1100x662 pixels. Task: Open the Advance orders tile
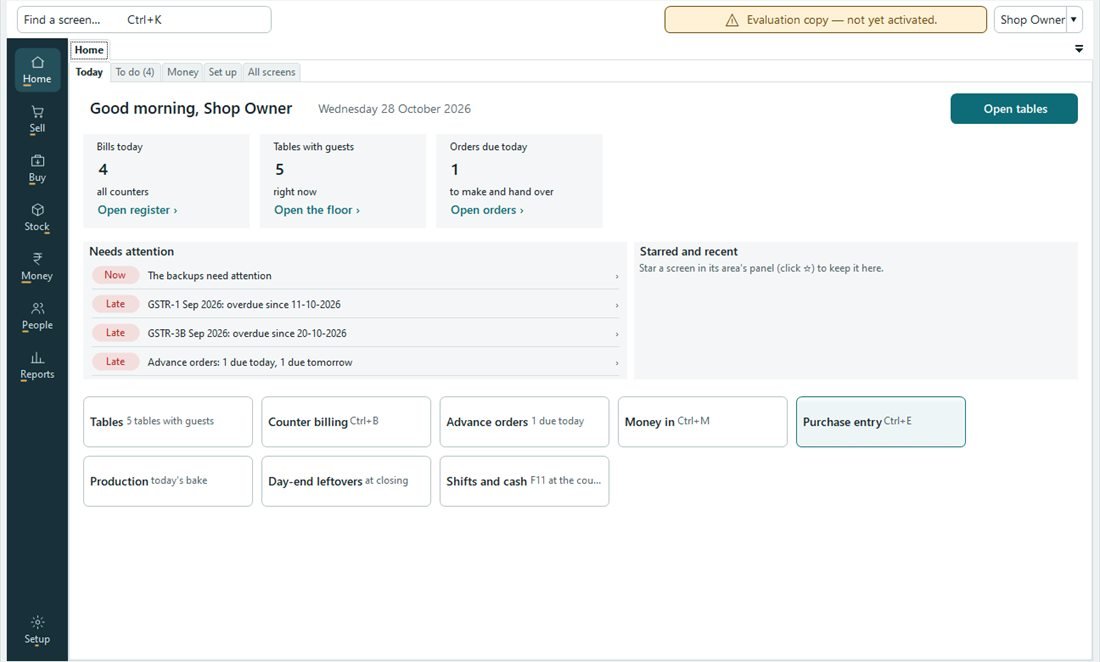pyautogui.click(x=524, y=421)
